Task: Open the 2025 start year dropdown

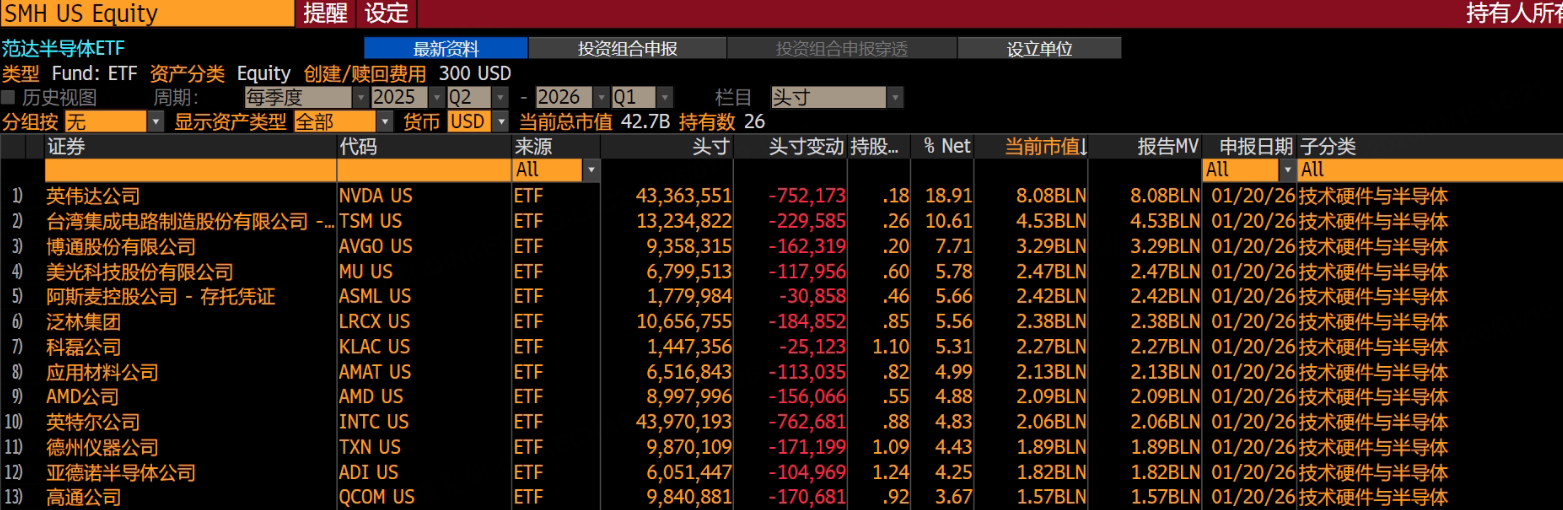Action: tap(408, 97)
